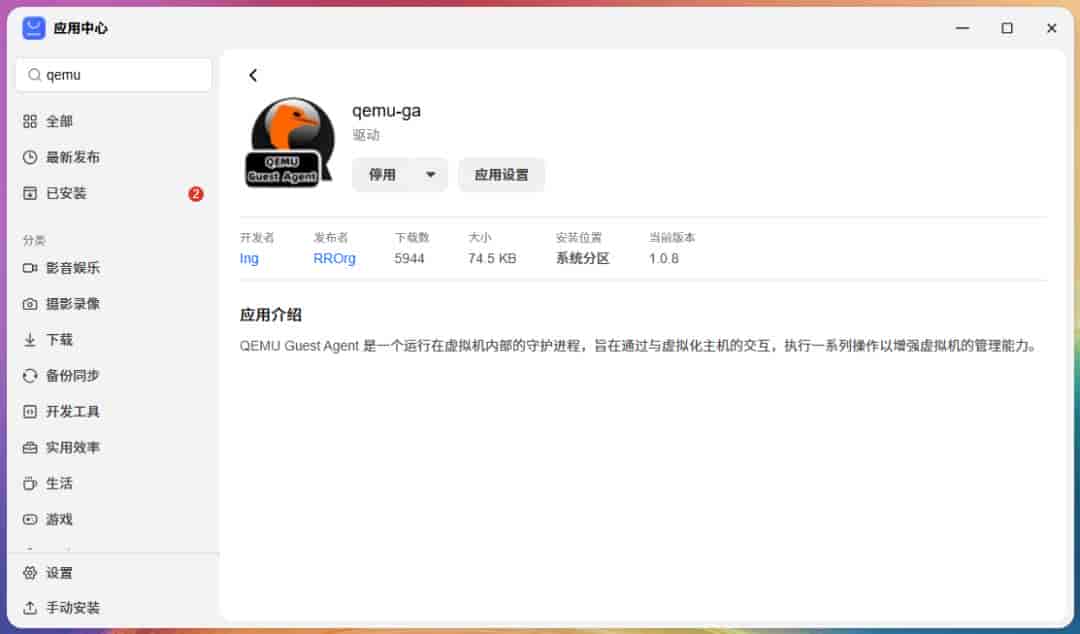Click the 摄影录像 camera icon
This screenshot has height=634, width=1080.
30,303
